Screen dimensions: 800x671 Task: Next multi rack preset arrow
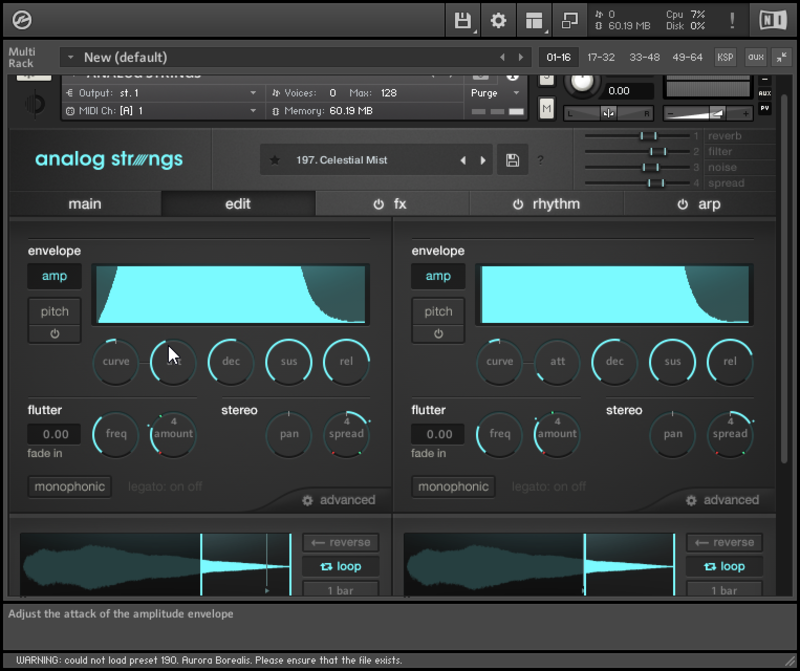(520, 57)
